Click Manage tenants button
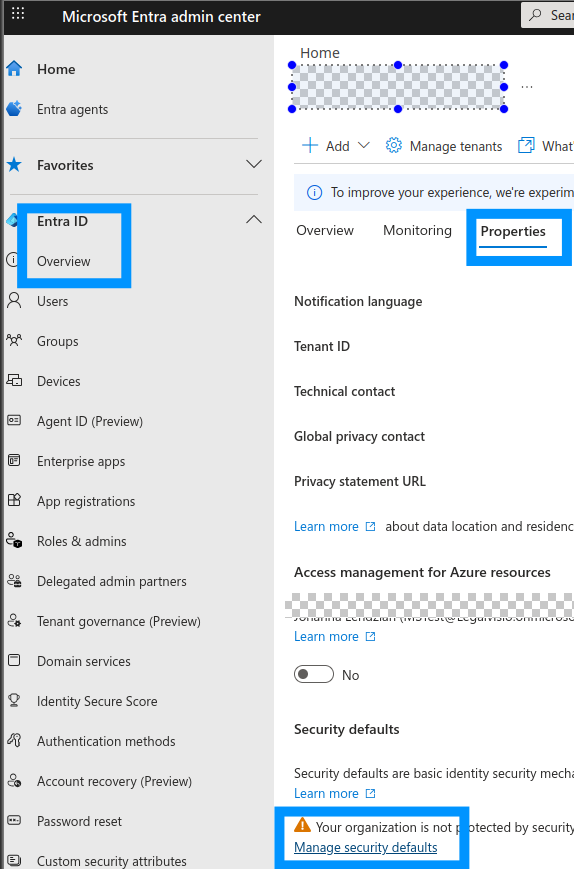This screenshot has width=574, height=869. tap(444, 146)
